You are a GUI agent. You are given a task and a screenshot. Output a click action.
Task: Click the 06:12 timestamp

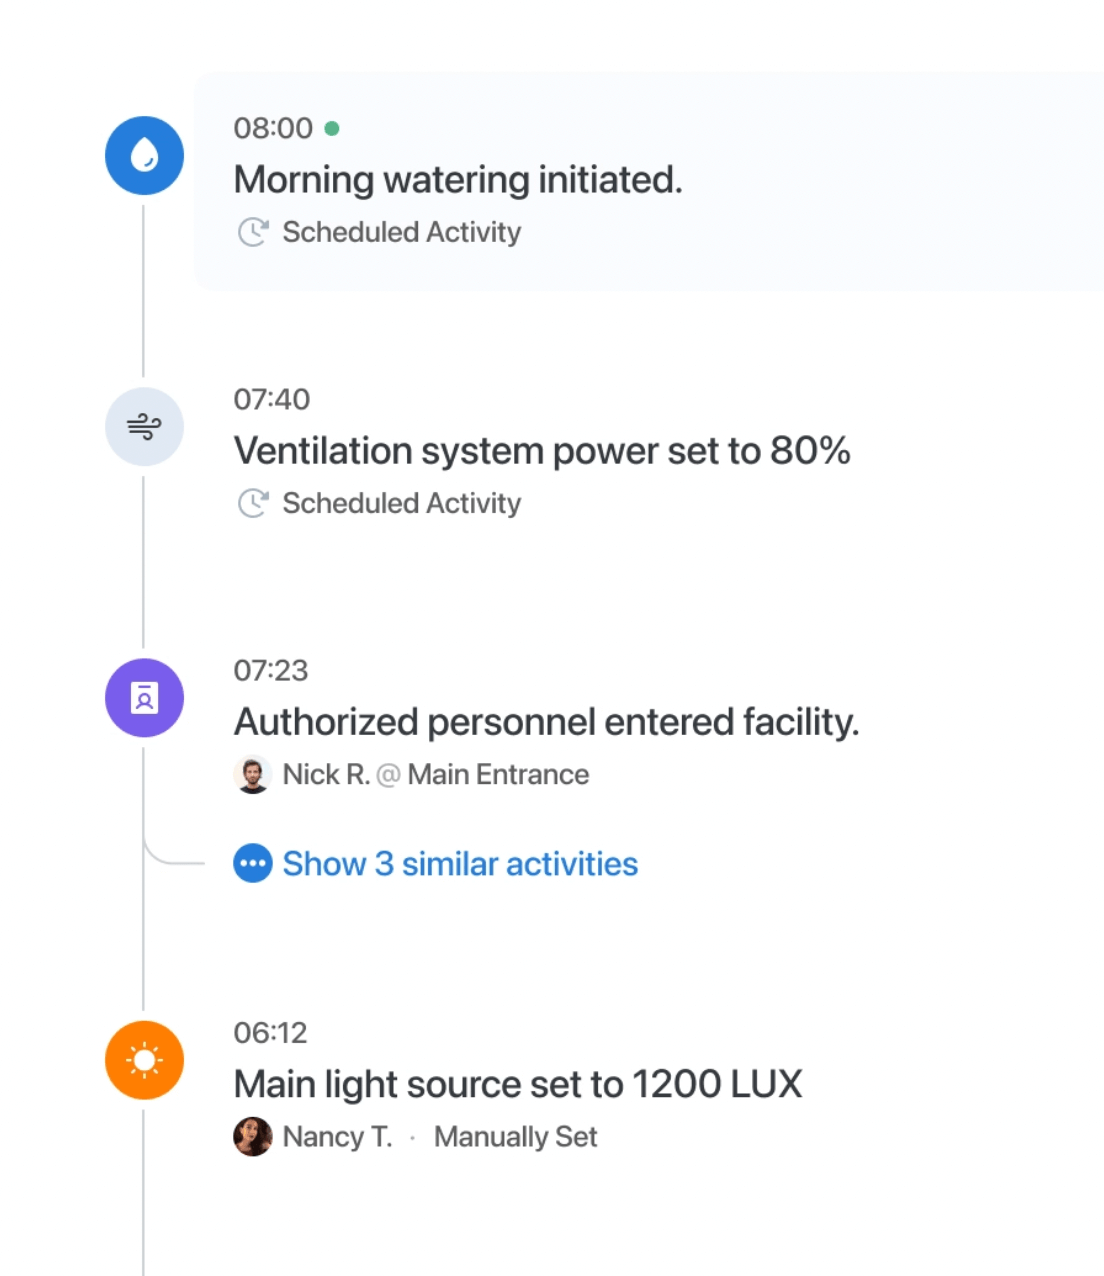click(271, 1032)
